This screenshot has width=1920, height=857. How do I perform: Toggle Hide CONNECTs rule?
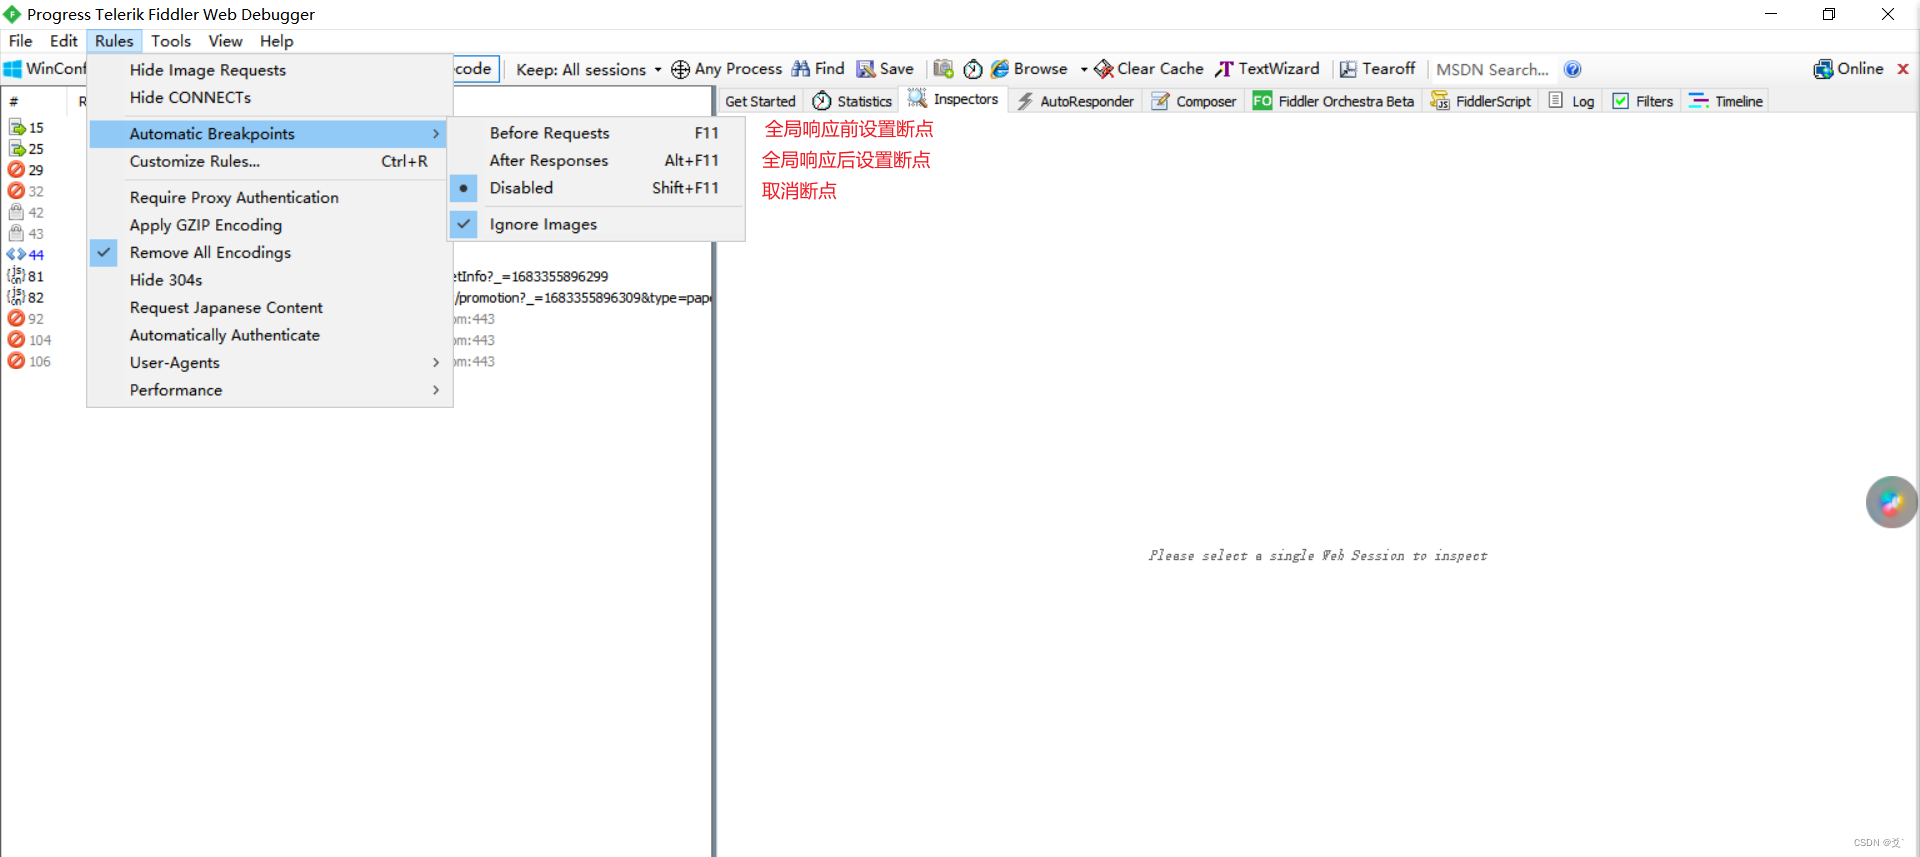click(270, 97)
